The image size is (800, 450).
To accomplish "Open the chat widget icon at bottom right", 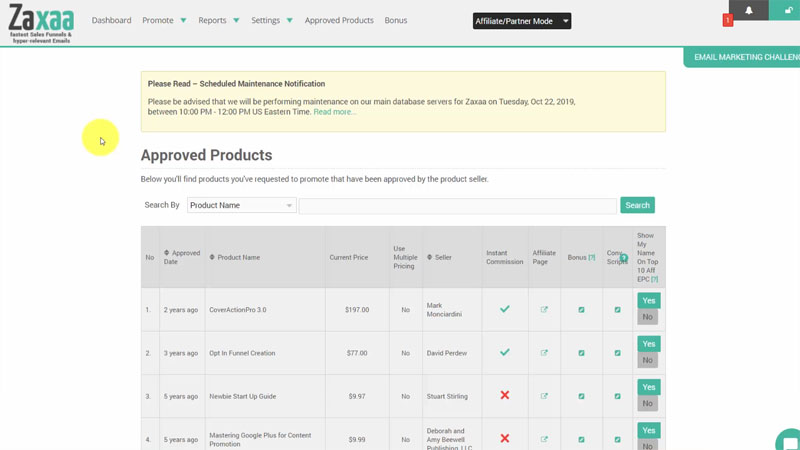I will click(x=789, y=440).
